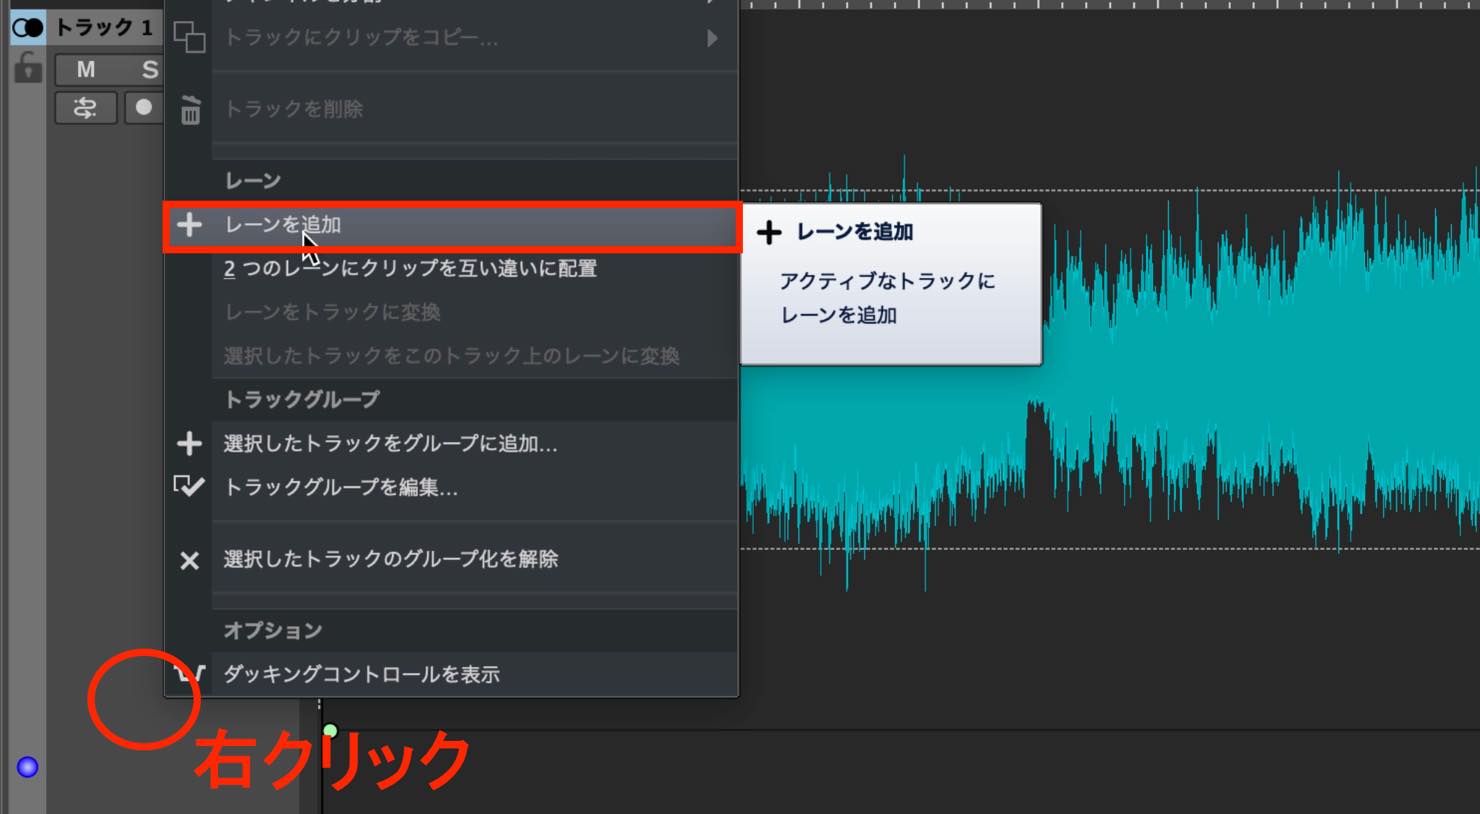Click the トラック 1 name label
This screenshot has height=814, width=1480.
pos(104,27)
